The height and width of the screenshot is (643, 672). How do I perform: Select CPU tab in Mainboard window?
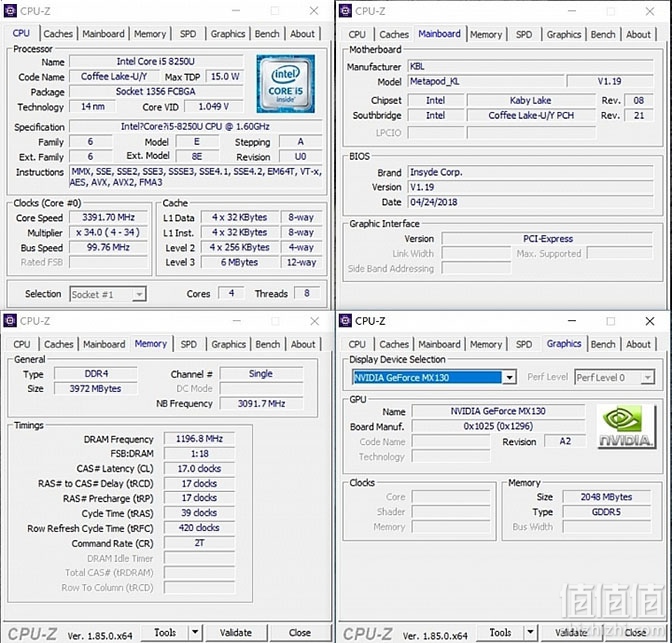pos(357,34)
